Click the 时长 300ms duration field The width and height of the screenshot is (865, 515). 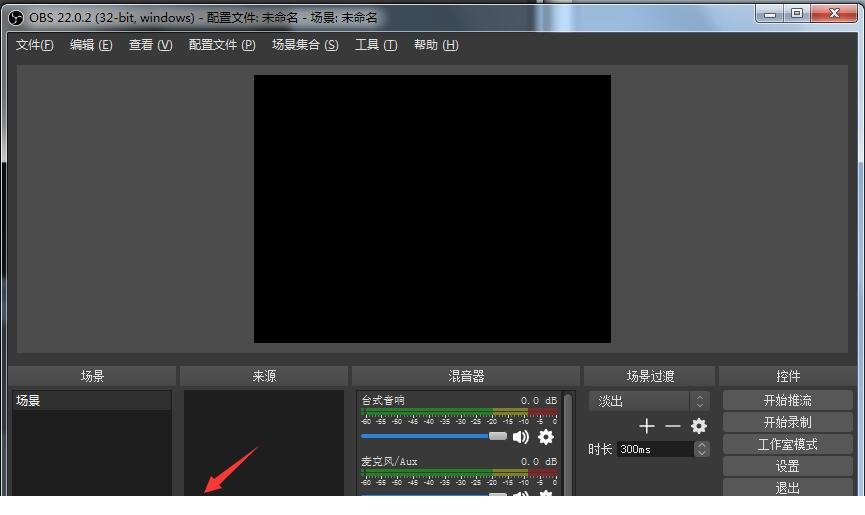pos(655,449)
